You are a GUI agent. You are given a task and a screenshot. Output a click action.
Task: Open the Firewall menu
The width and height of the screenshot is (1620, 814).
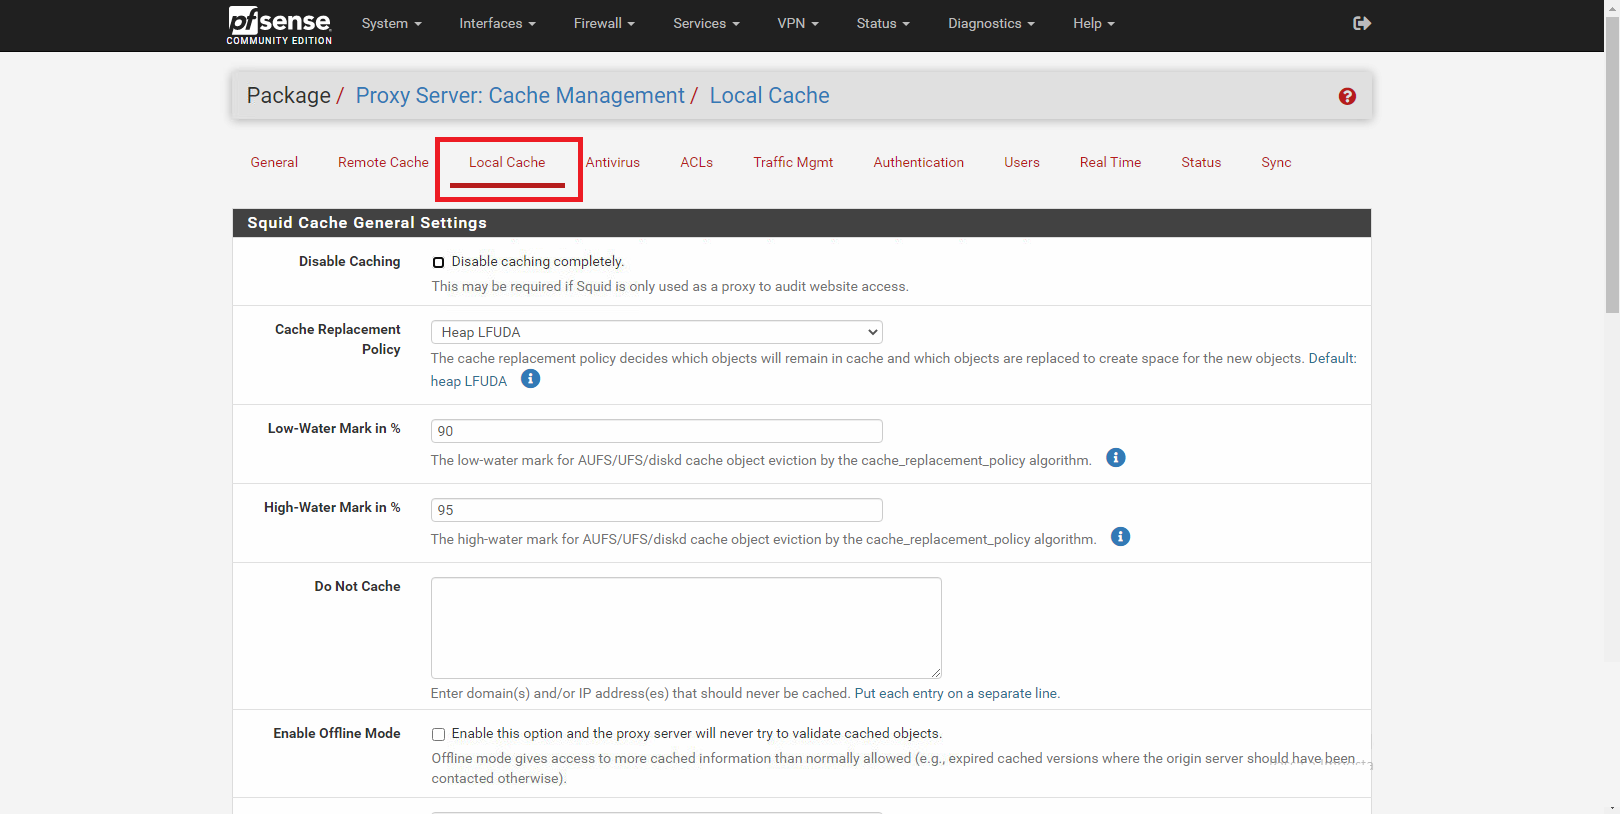604,23
